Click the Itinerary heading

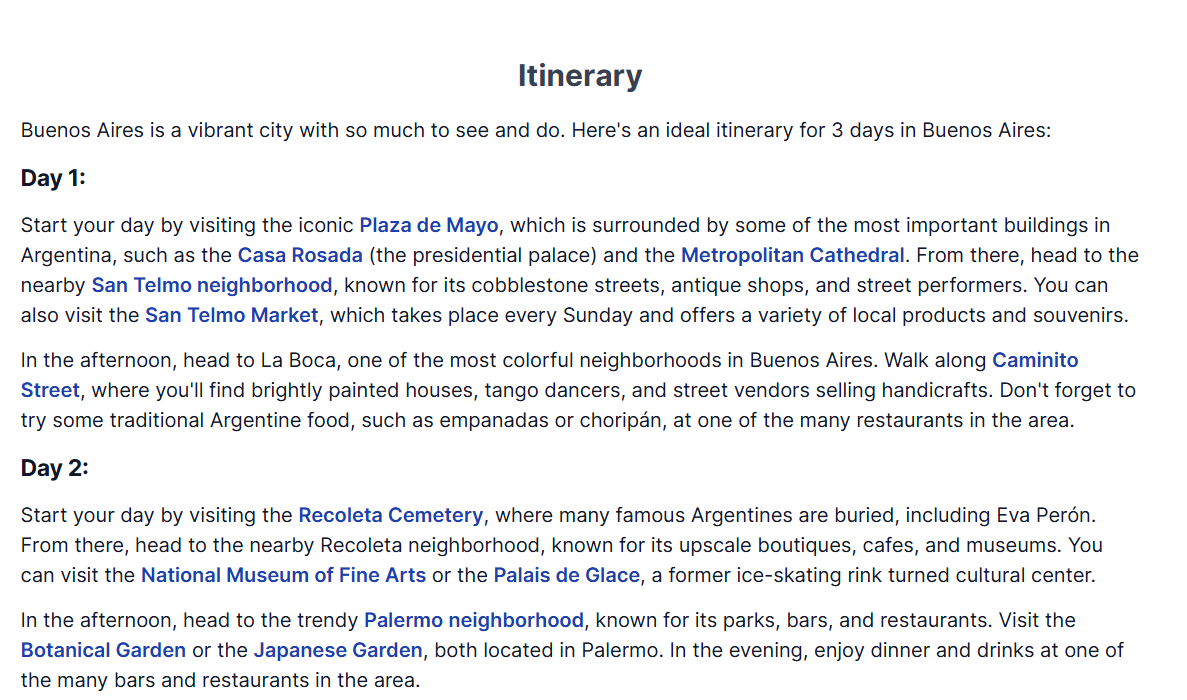(580, 76)
